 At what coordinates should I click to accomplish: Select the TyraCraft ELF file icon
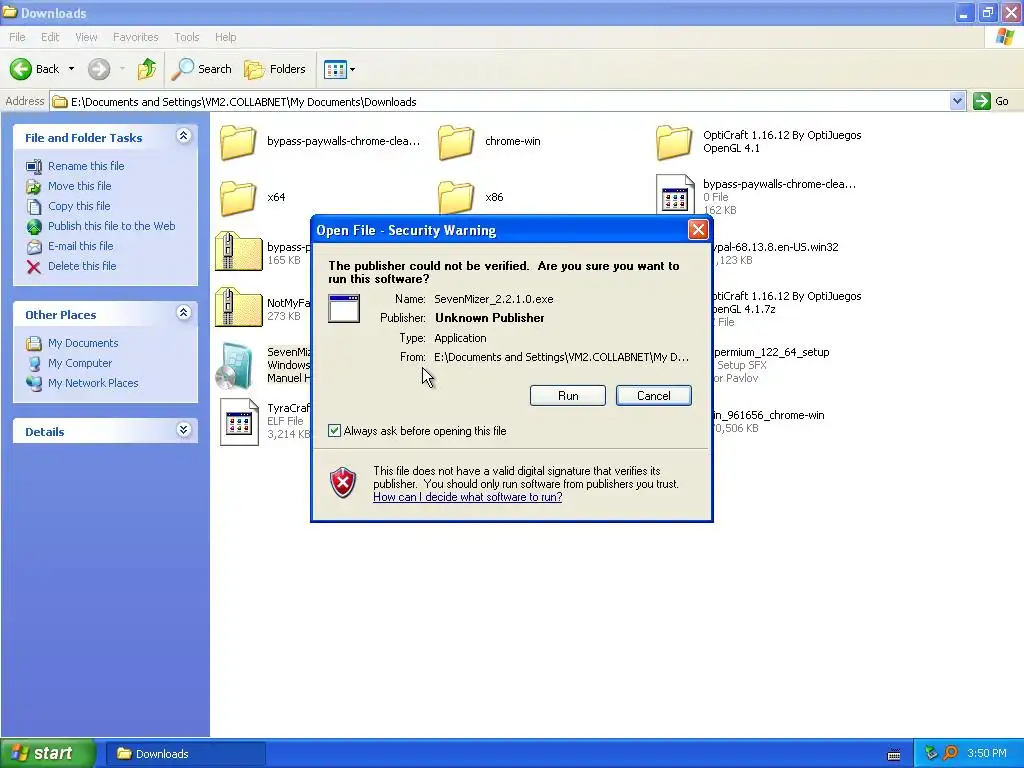click(x=239, y=422)
